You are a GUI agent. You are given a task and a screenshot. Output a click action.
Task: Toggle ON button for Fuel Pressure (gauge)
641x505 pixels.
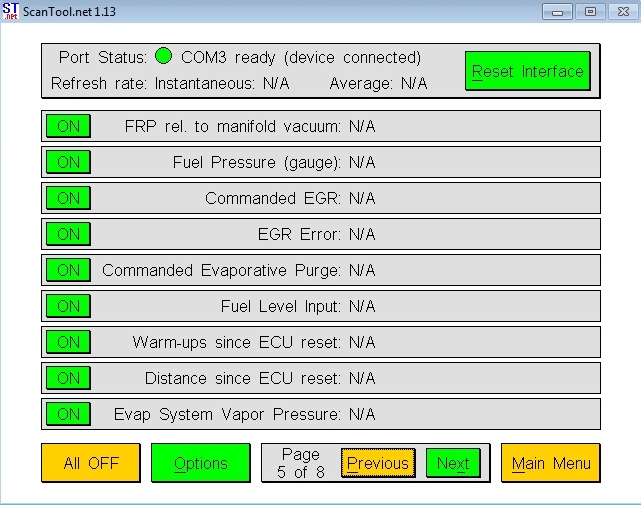click(x=68, y=162)
